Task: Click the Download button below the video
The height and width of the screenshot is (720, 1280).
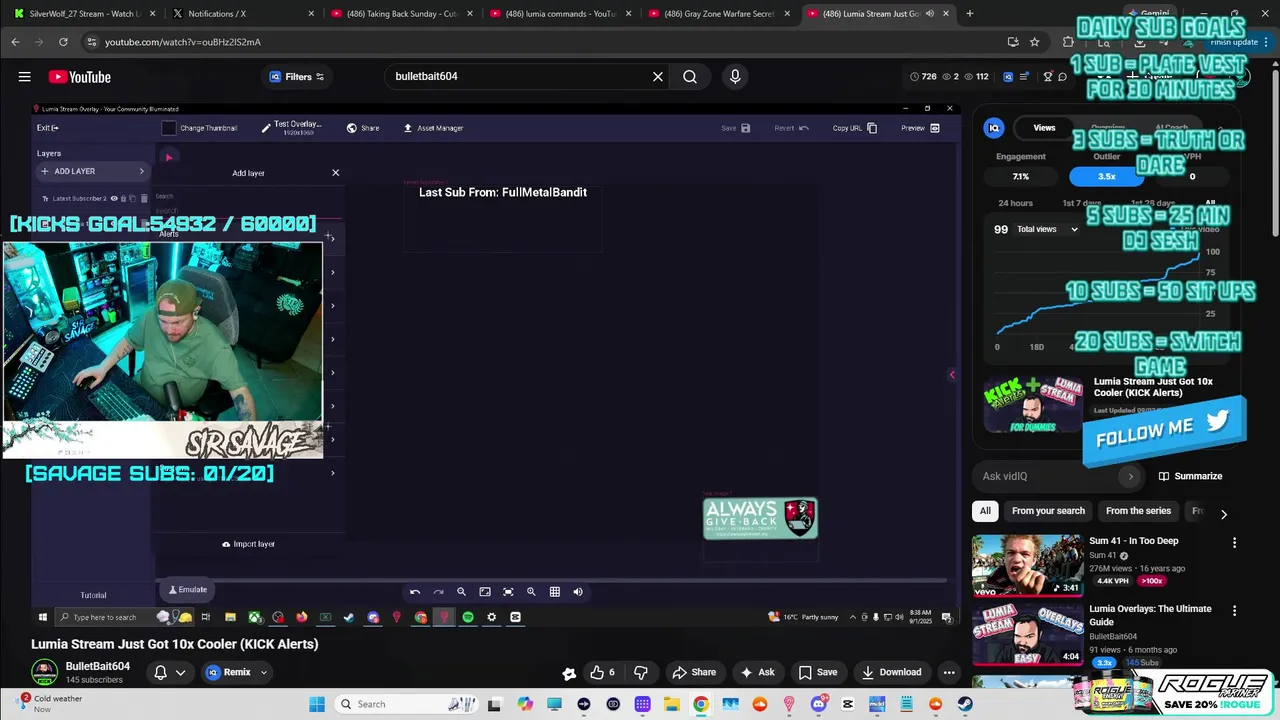Action: click(x=891, y=672)
